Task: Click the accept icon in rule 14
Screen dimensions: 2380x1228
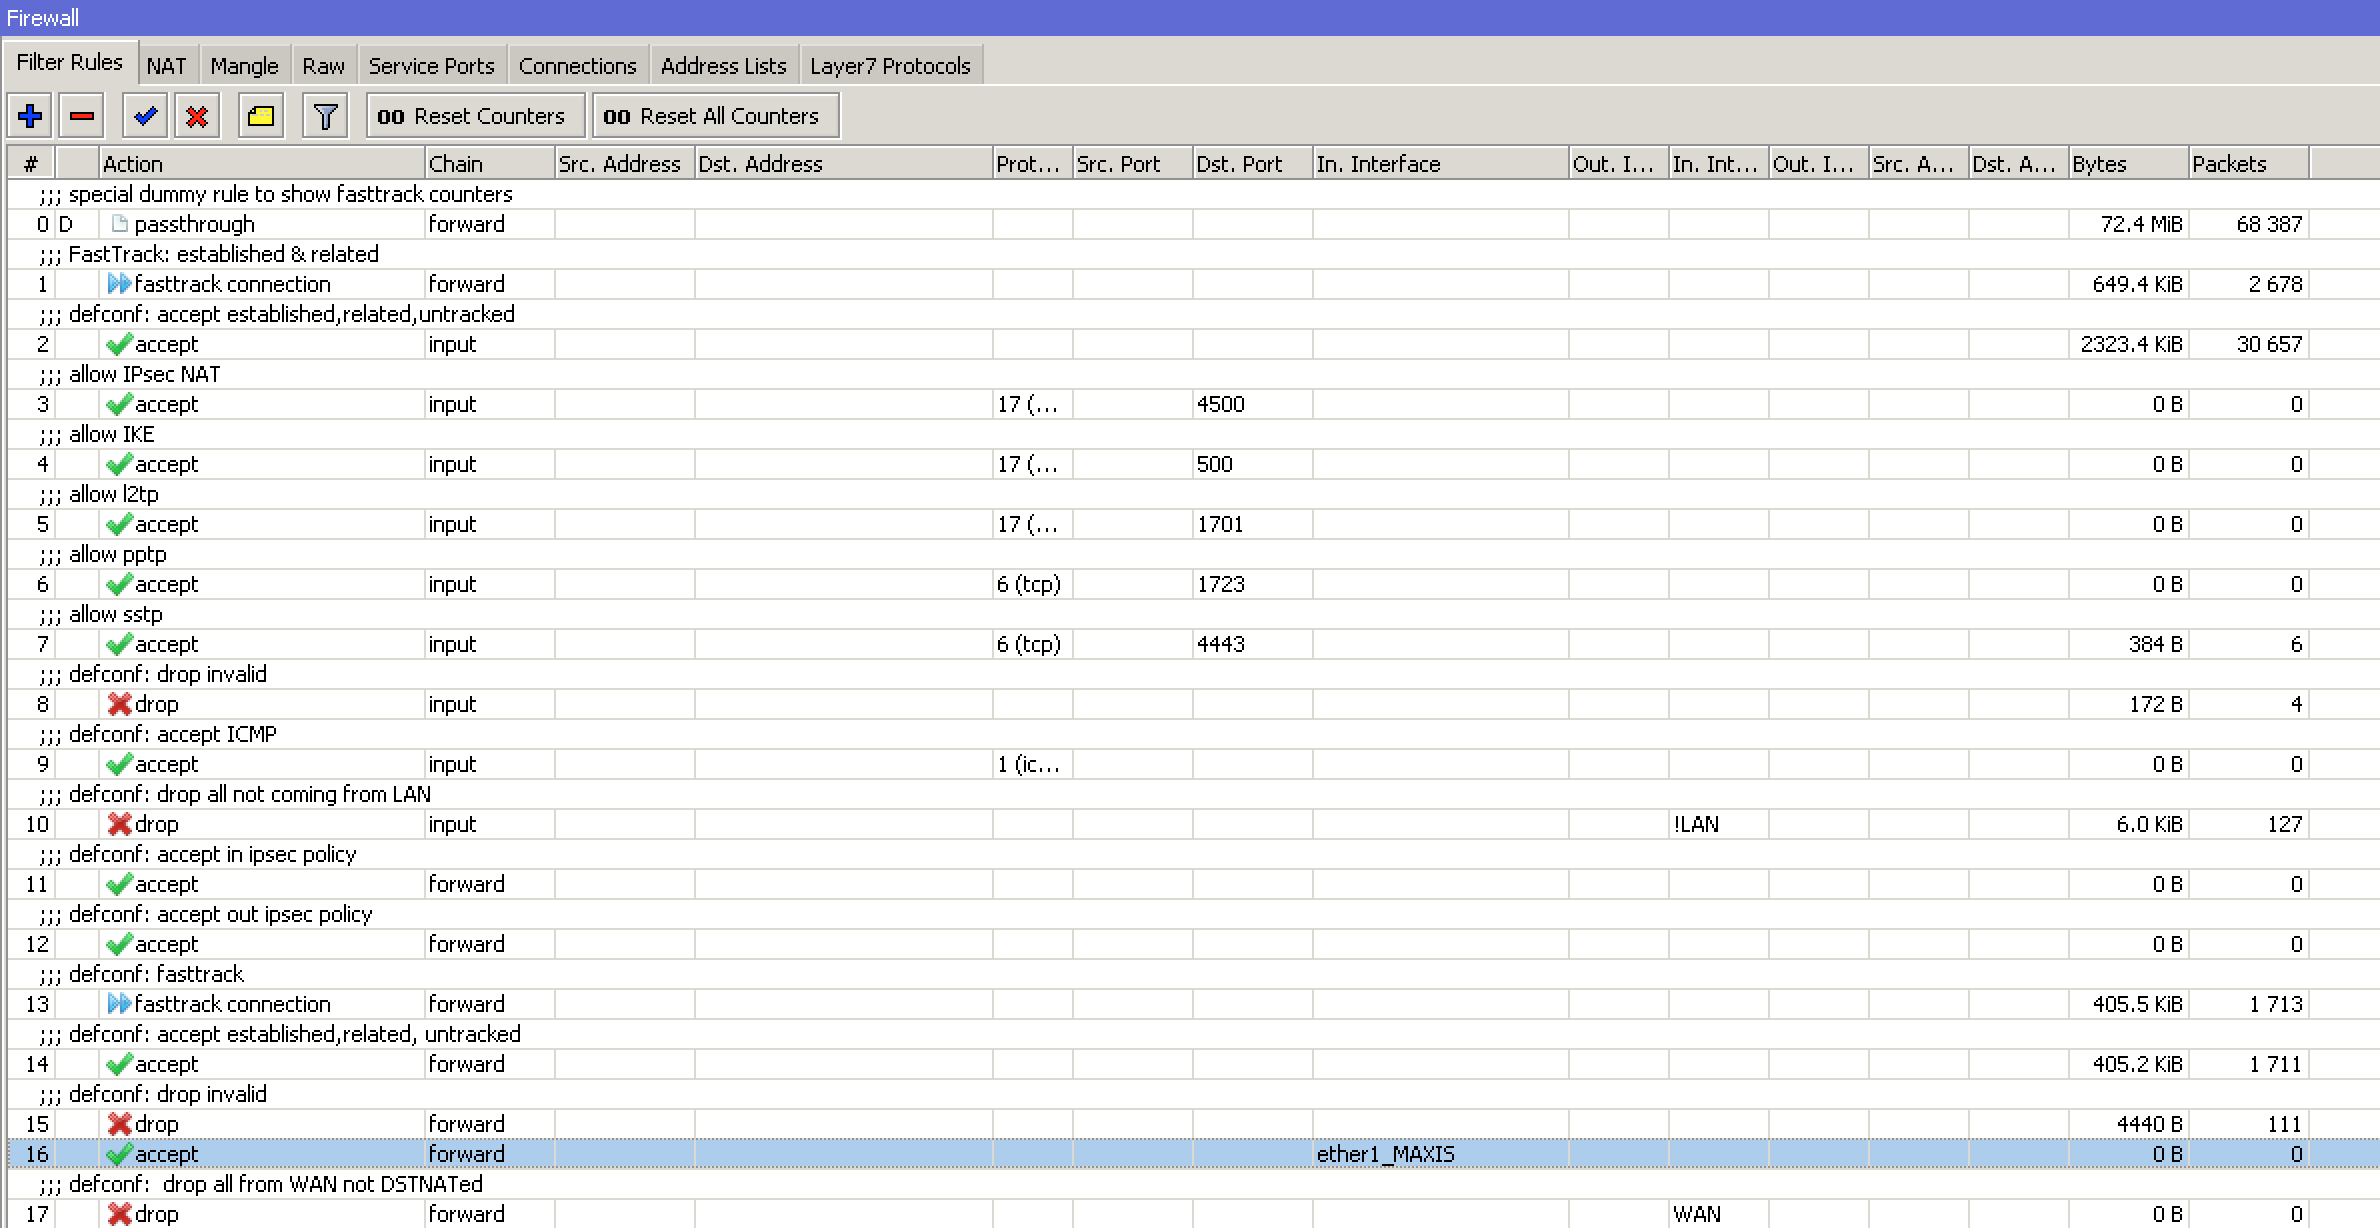Action: (x=119, y=1064)
